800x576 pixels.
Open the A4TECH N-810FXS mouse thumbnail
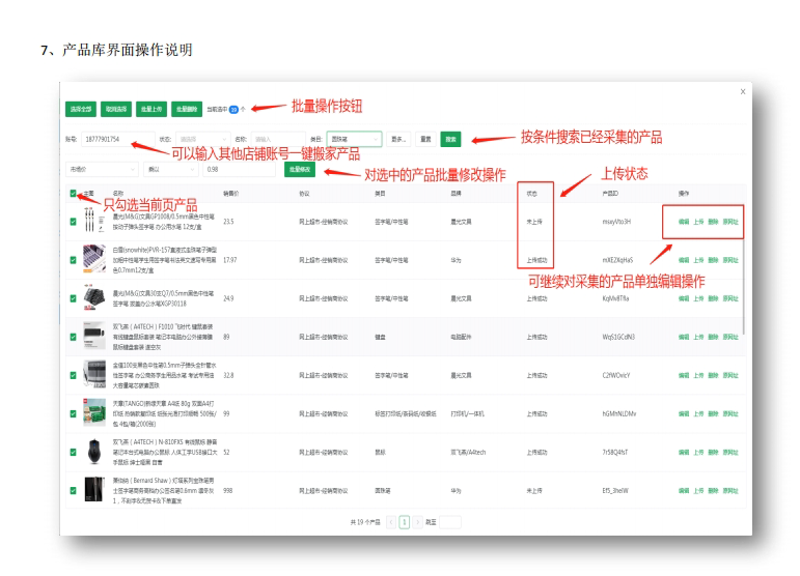tap(94, 452)
